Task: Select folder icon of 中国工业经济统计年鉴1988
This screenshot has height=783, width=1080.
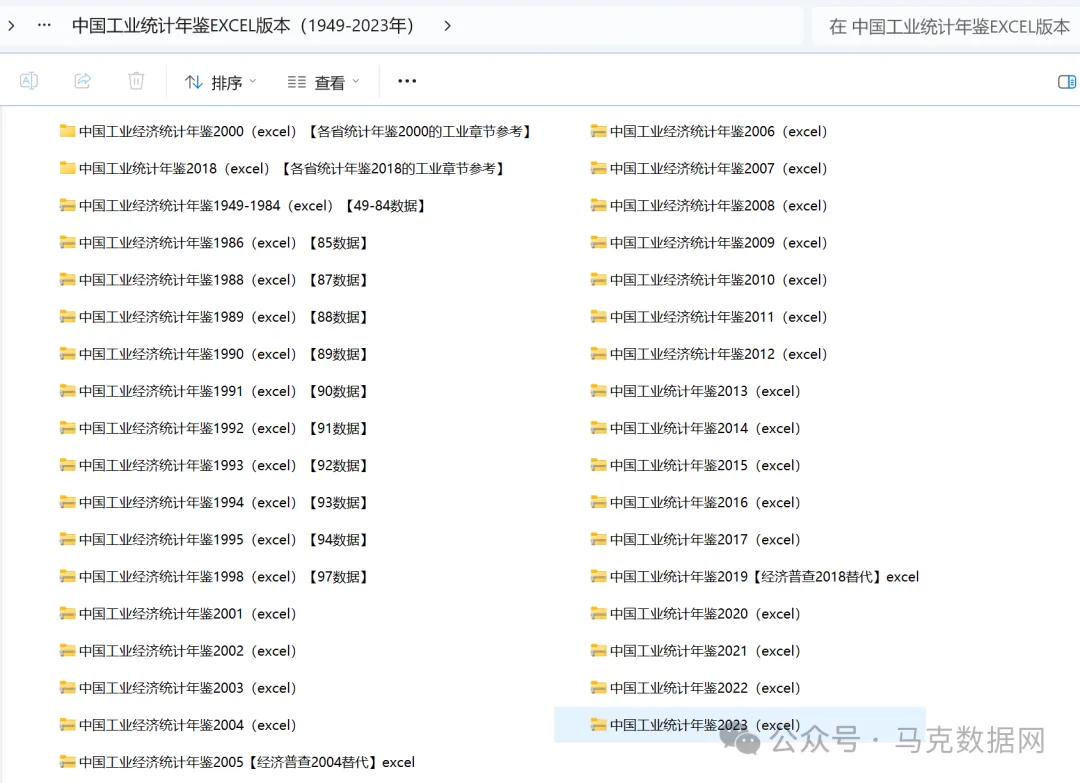Action: 68,280
